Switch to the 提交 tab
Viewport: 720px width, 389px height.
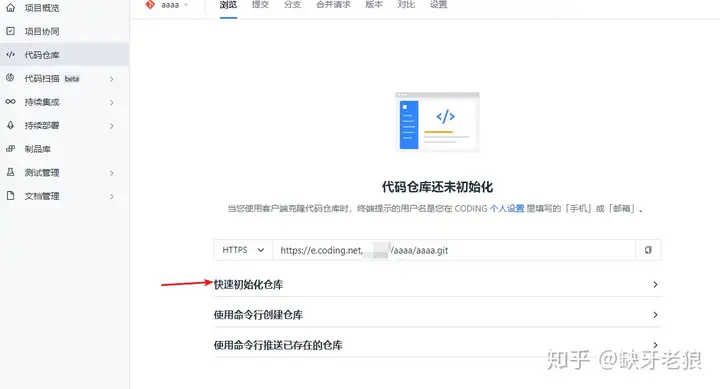[260, 5]
